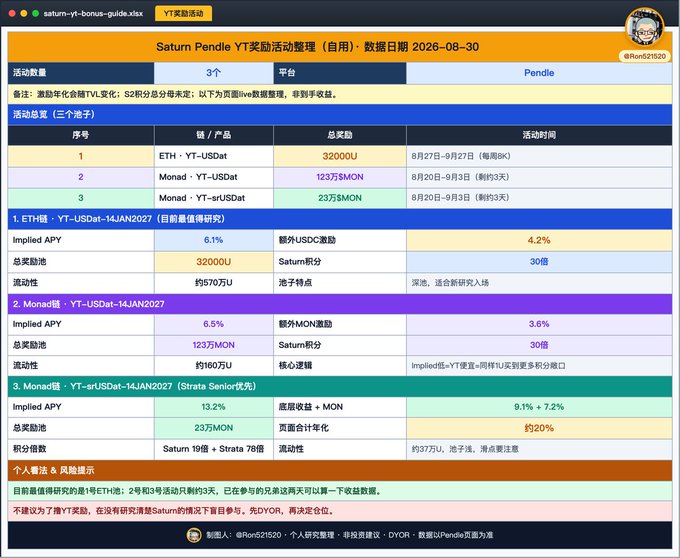Select the Monad · YT-srUSDat cell
The image size is (680, 558).
[214, 198]
